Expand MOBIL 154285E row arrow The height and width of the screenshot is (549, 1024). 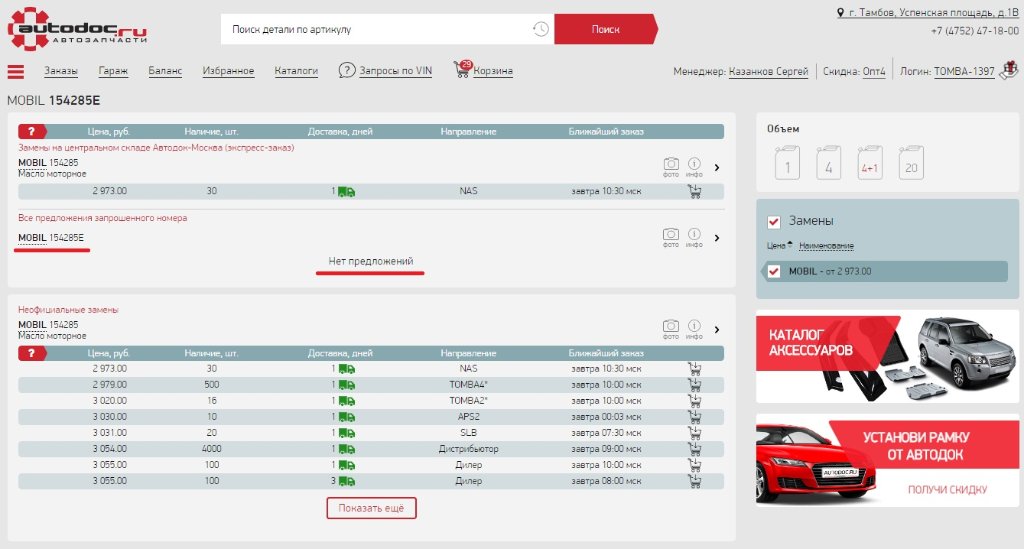717,238
